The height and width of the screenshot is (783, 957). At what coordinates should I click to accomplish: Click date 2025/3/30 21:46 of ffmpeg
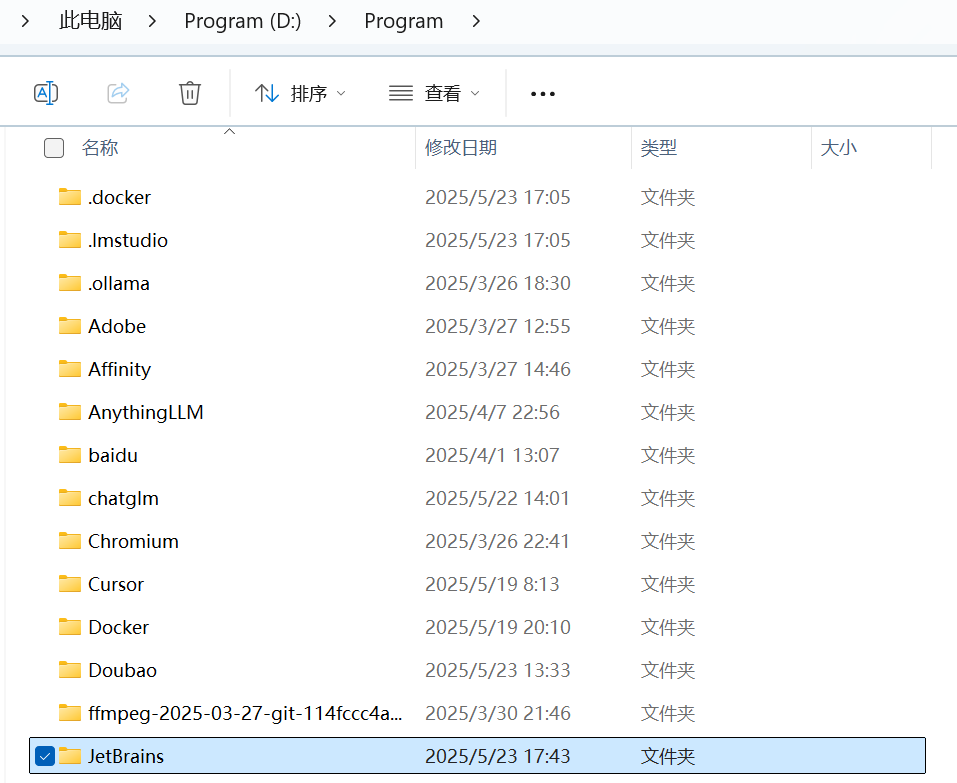tap(497, 713)
